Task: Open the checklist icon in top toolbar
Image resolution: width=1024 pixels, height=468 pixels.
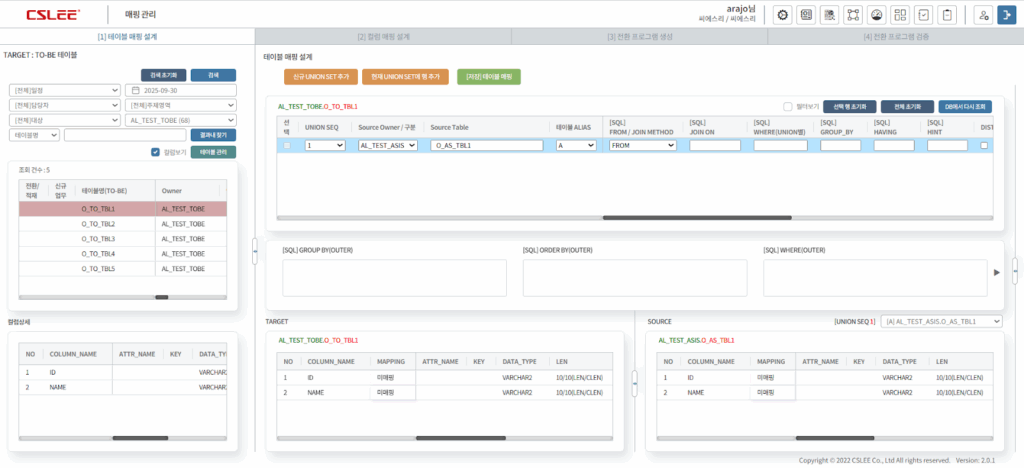Action: (x=923, y=15)
